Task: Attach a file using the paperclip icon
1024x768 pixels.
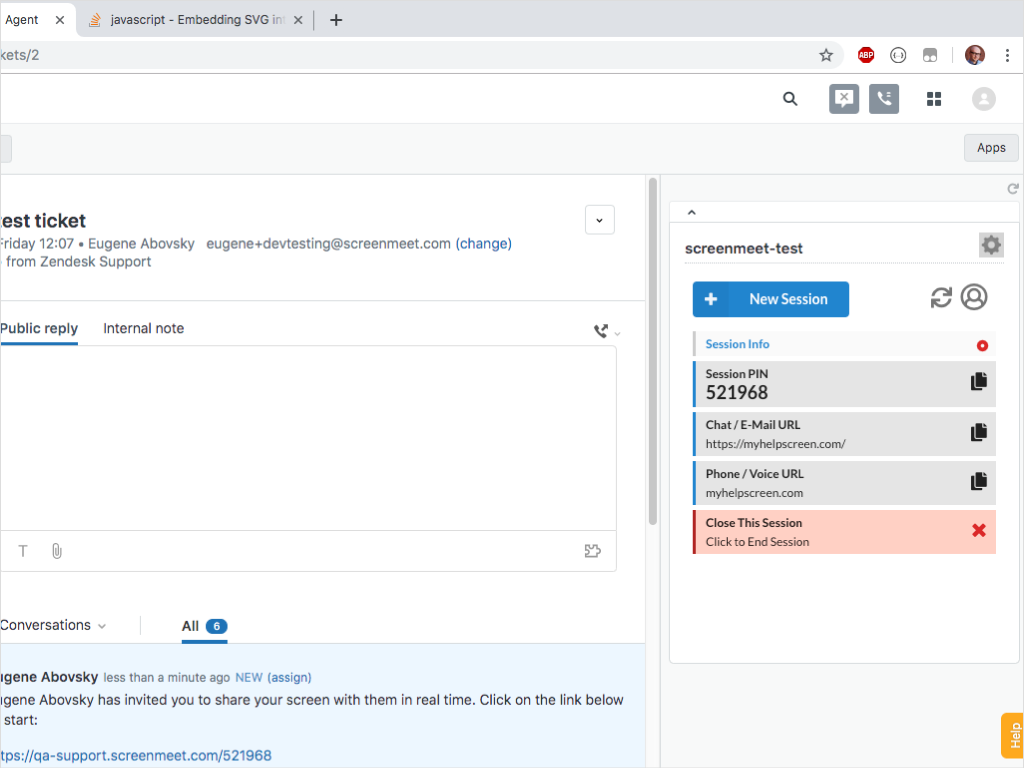Action: 57,551
